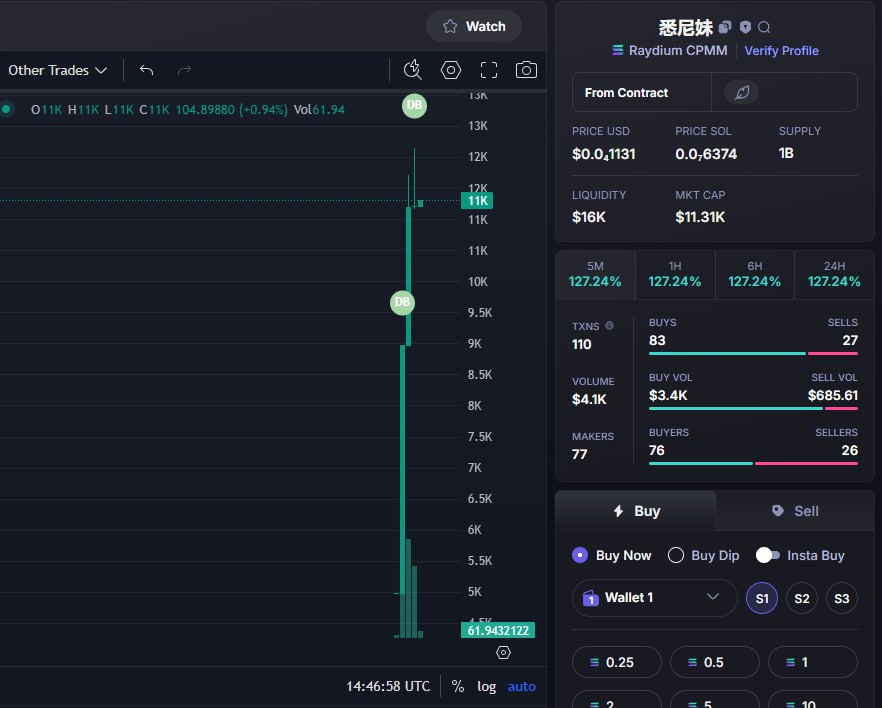Switch to the Buy tab
The height and width of the screenshot is (708, 882).
pyautogui.click(x=636, y=511)
